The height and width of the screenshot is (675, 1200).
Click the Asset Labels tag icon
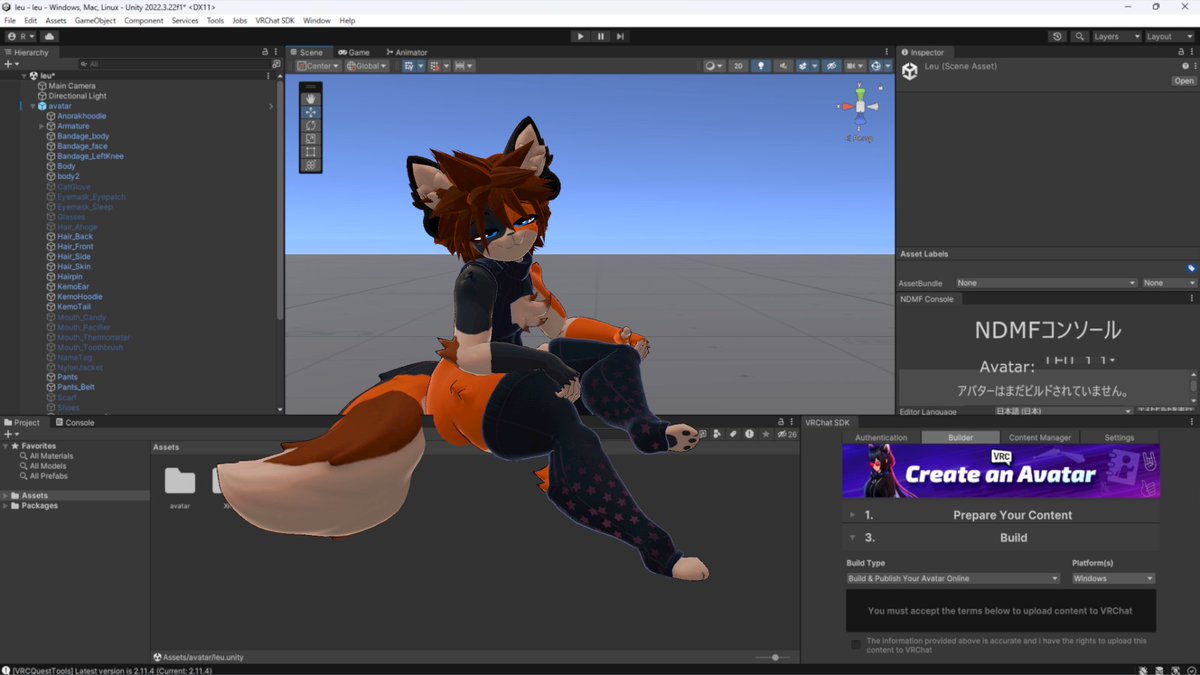point(1191,268)
